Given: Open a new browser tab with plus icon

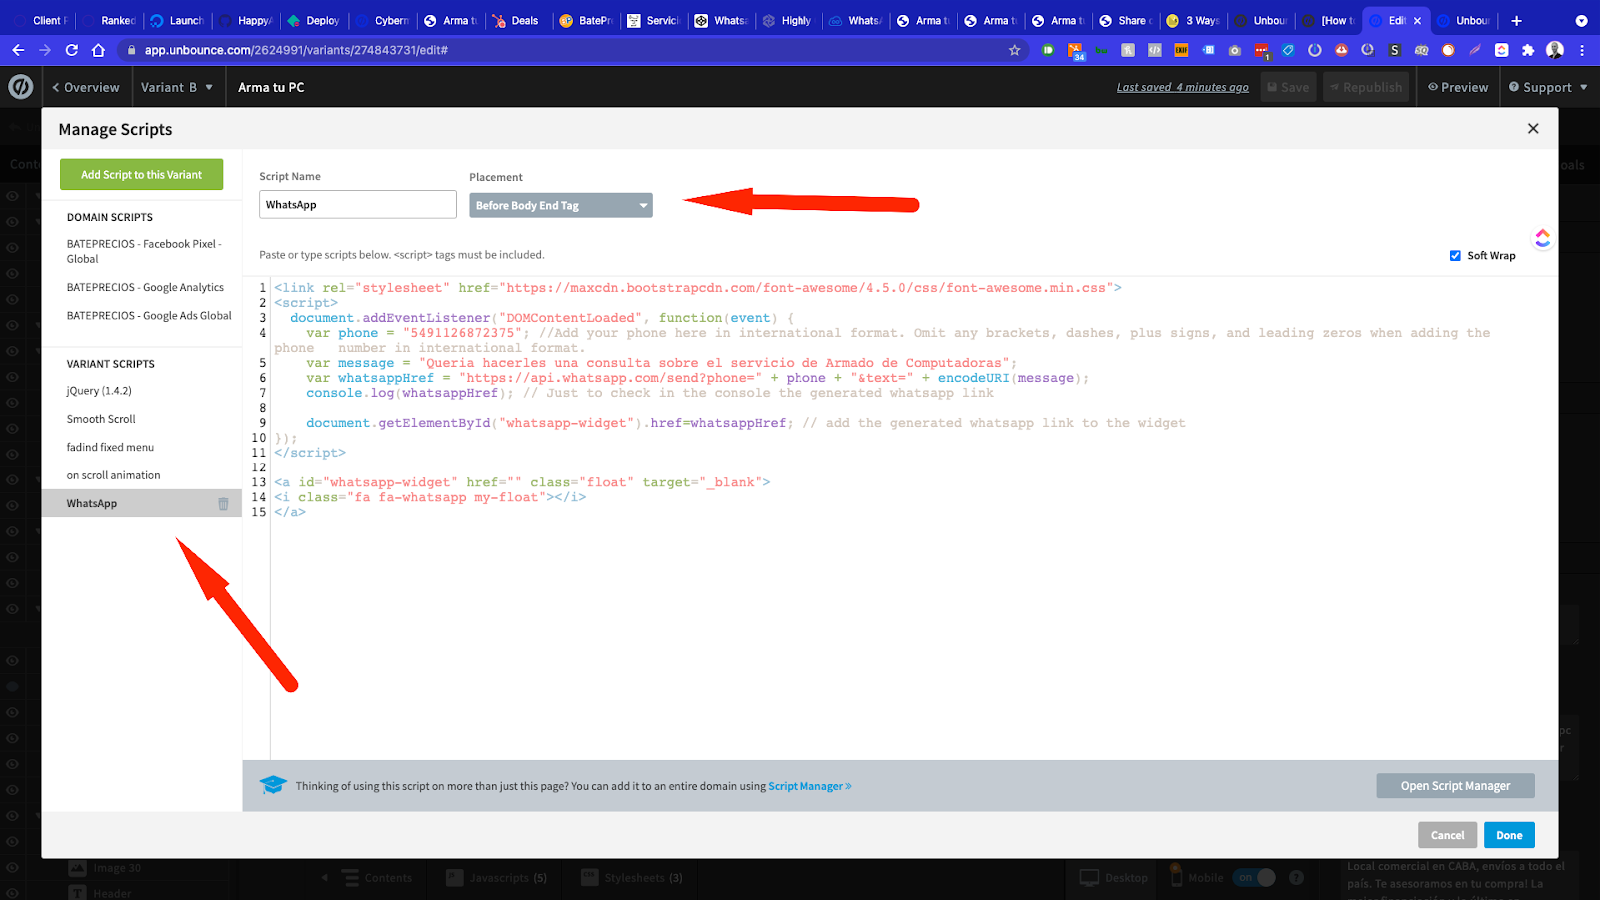Looking at the screenshot, I should point(1516,20).
